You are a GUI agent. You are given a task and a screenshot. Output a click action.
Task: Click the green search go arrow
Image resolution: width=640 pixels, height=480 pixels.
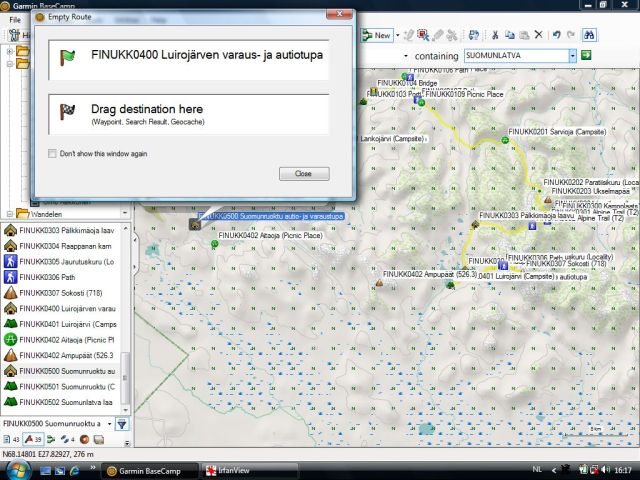[x=588, y=57]
